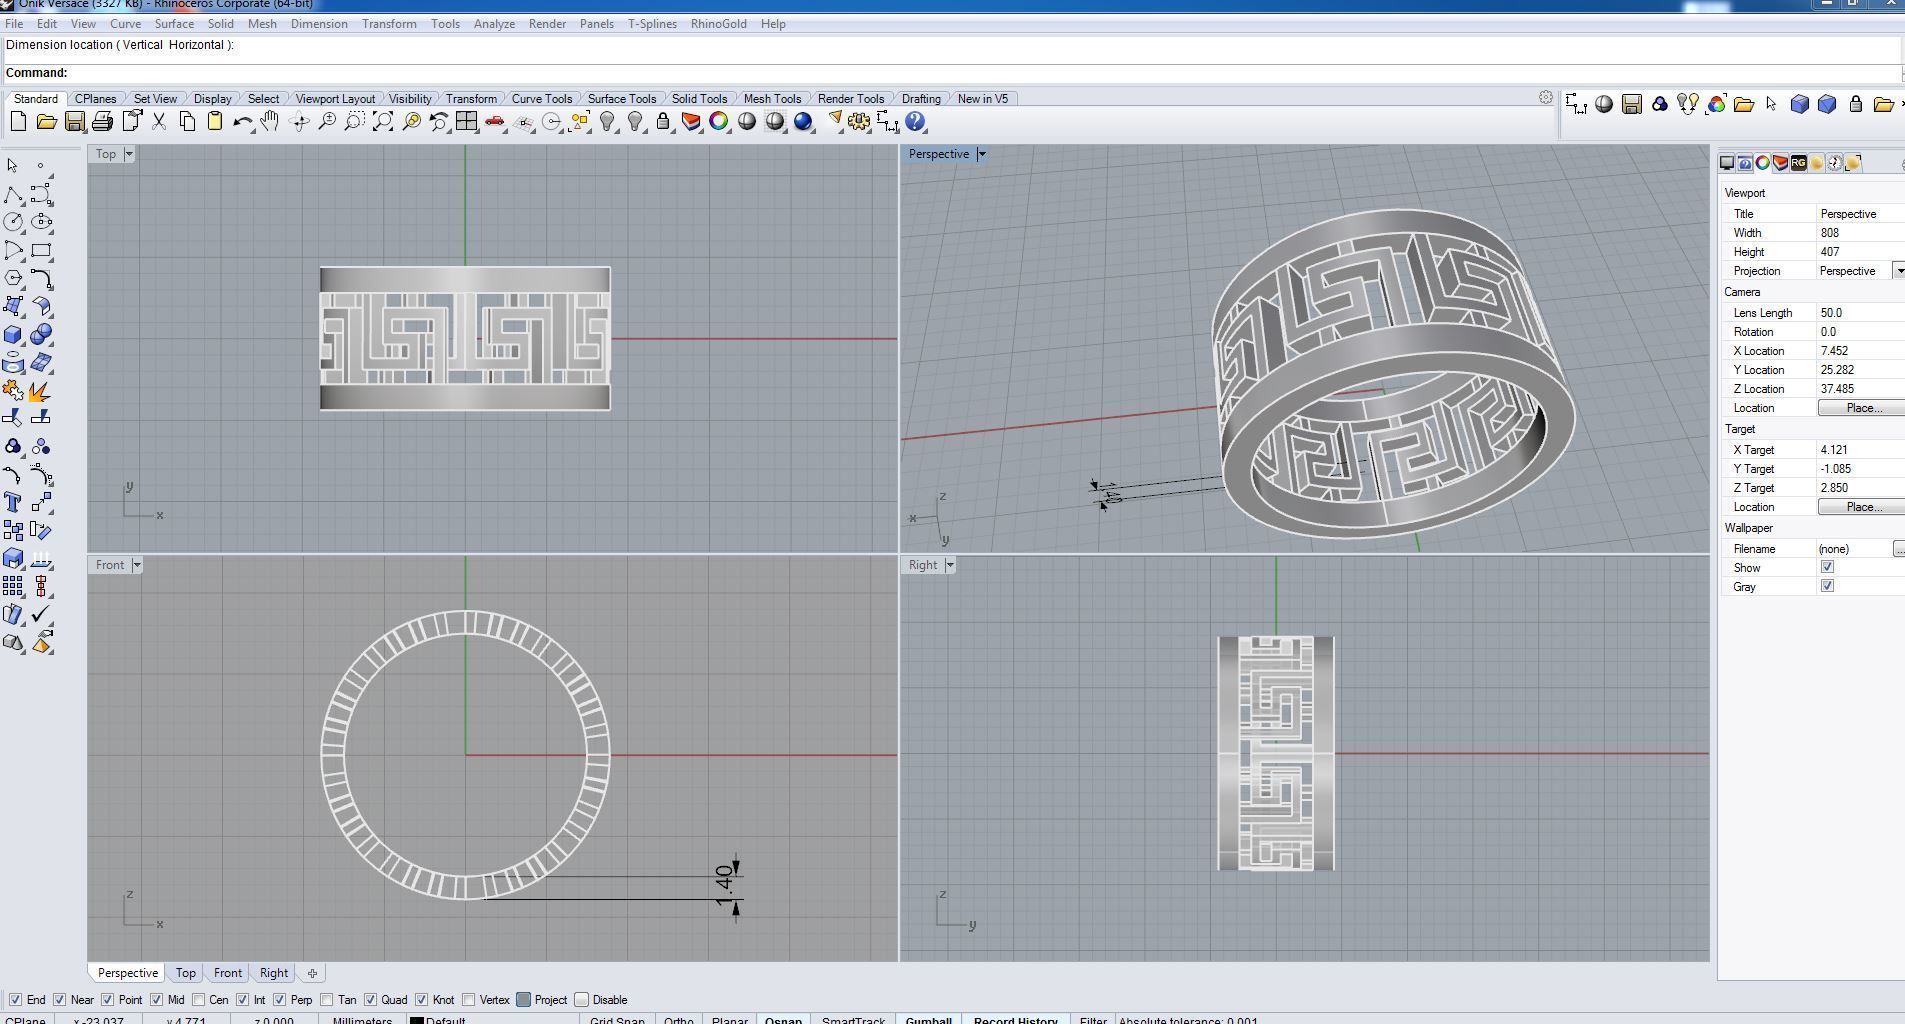1905x1024 pixels.
Task: Toggle the Near osnap checkbox
Action: (x=59, y=1000)
